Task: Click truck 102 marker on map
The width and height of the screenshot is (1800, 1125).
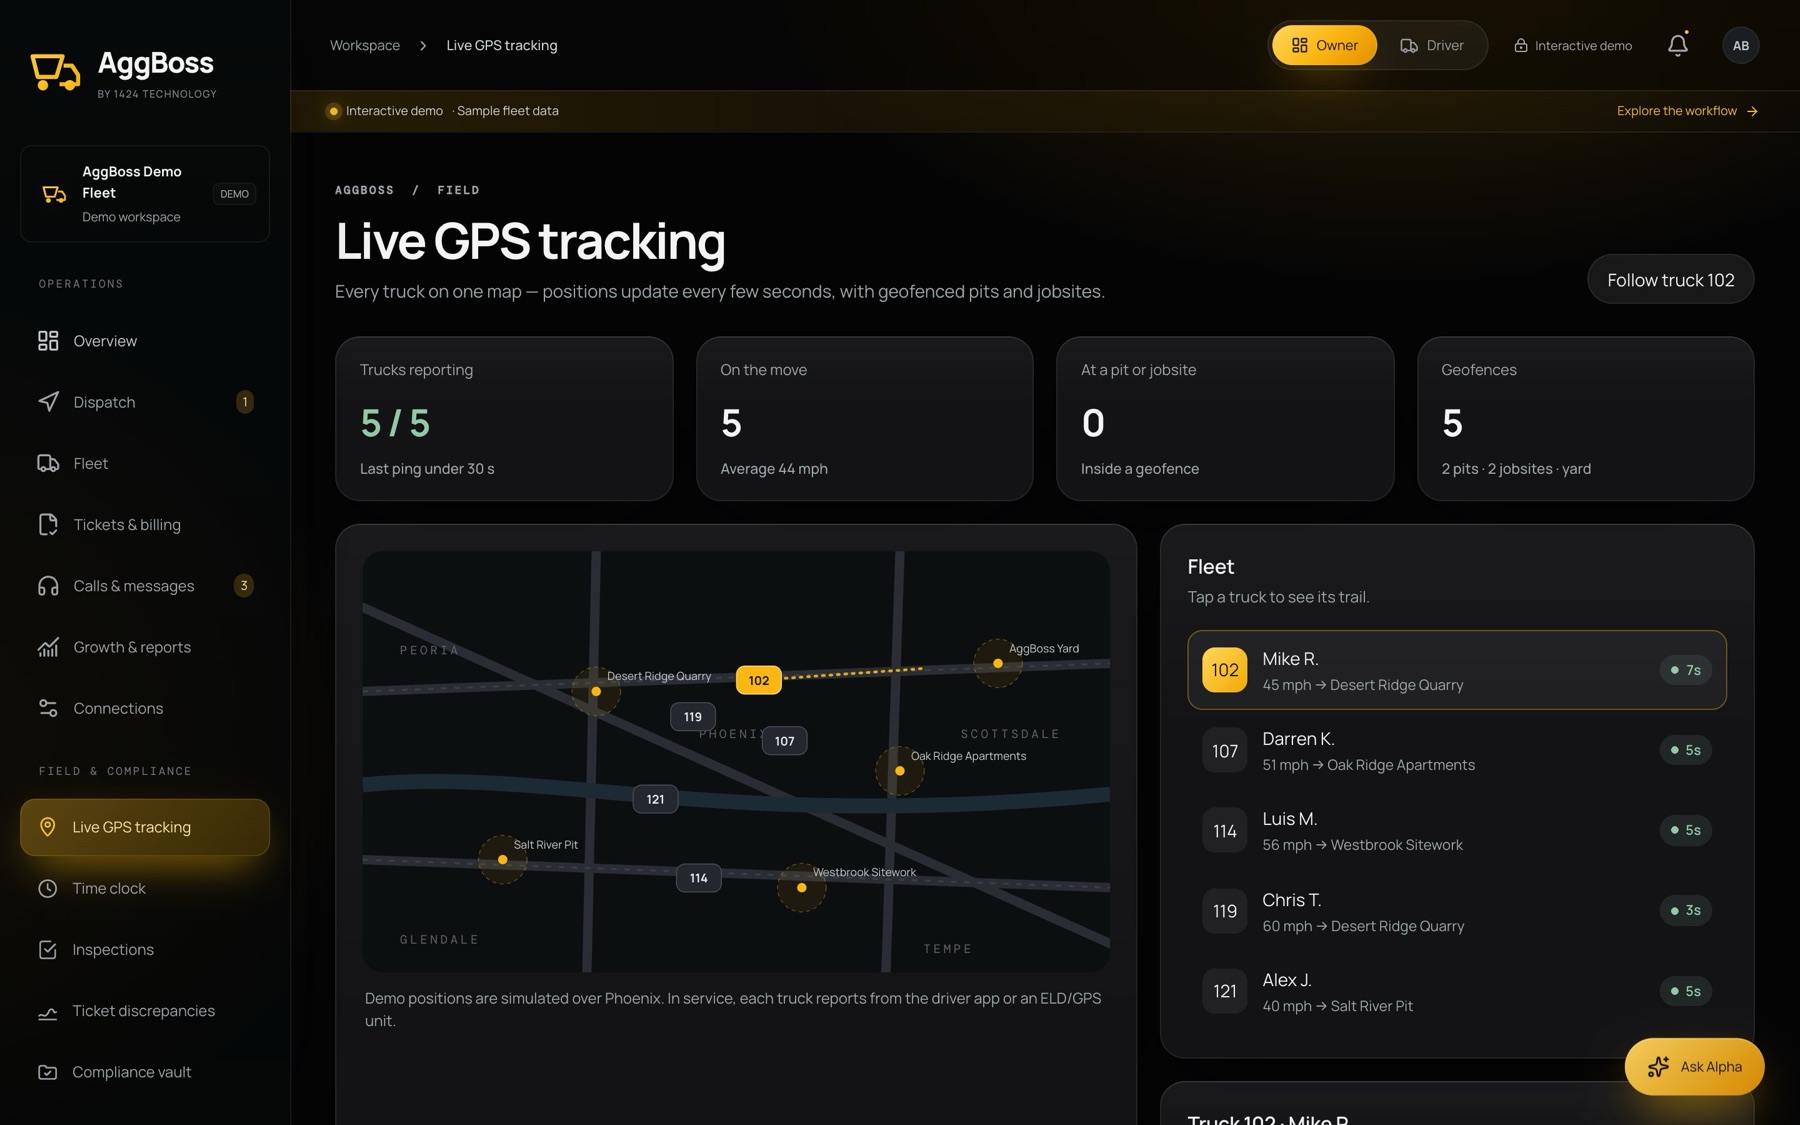Action: pos(759,680)
